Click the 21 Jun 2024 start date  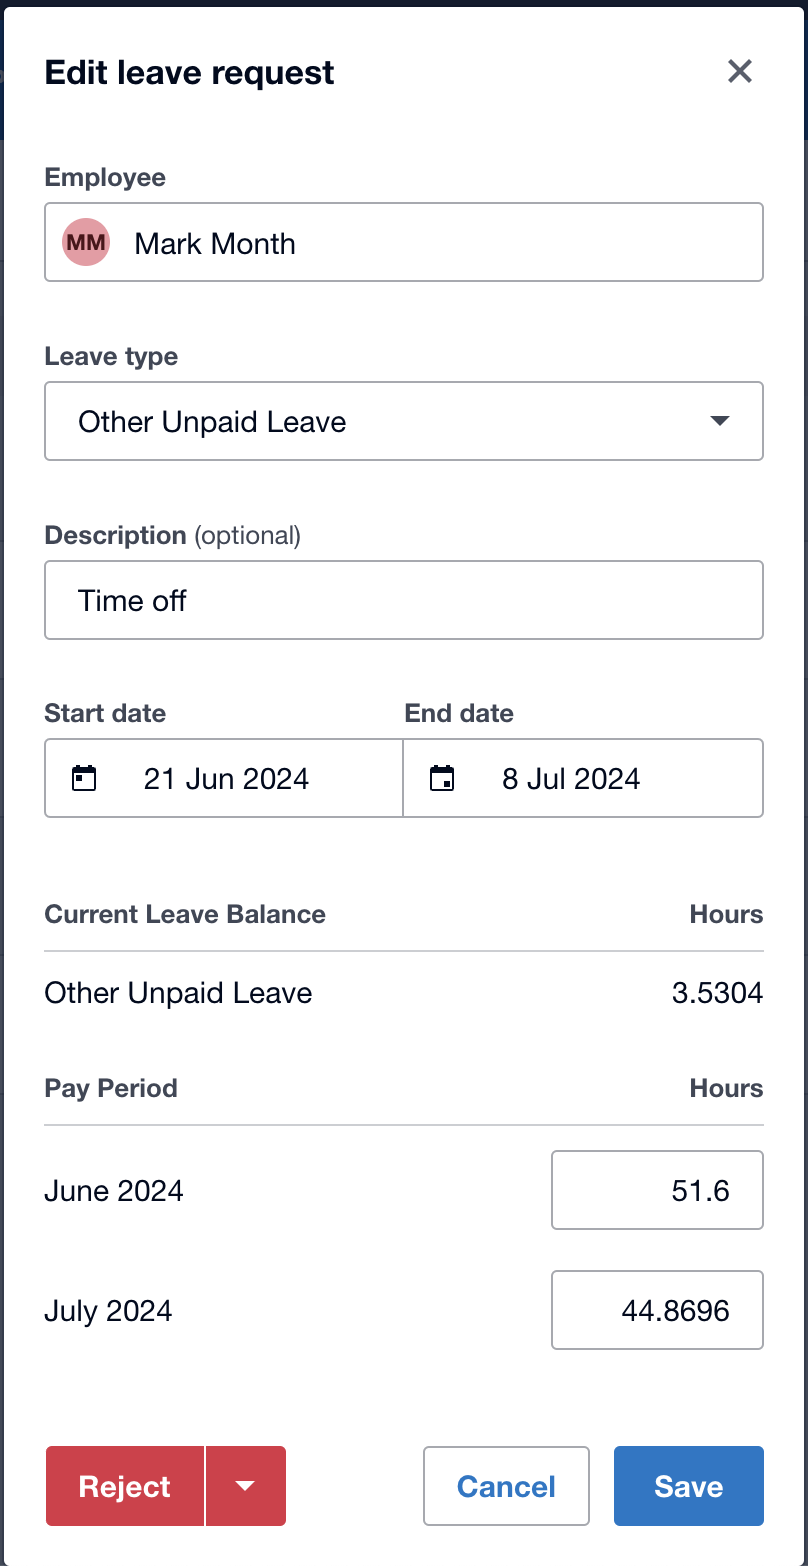point(226,779)
